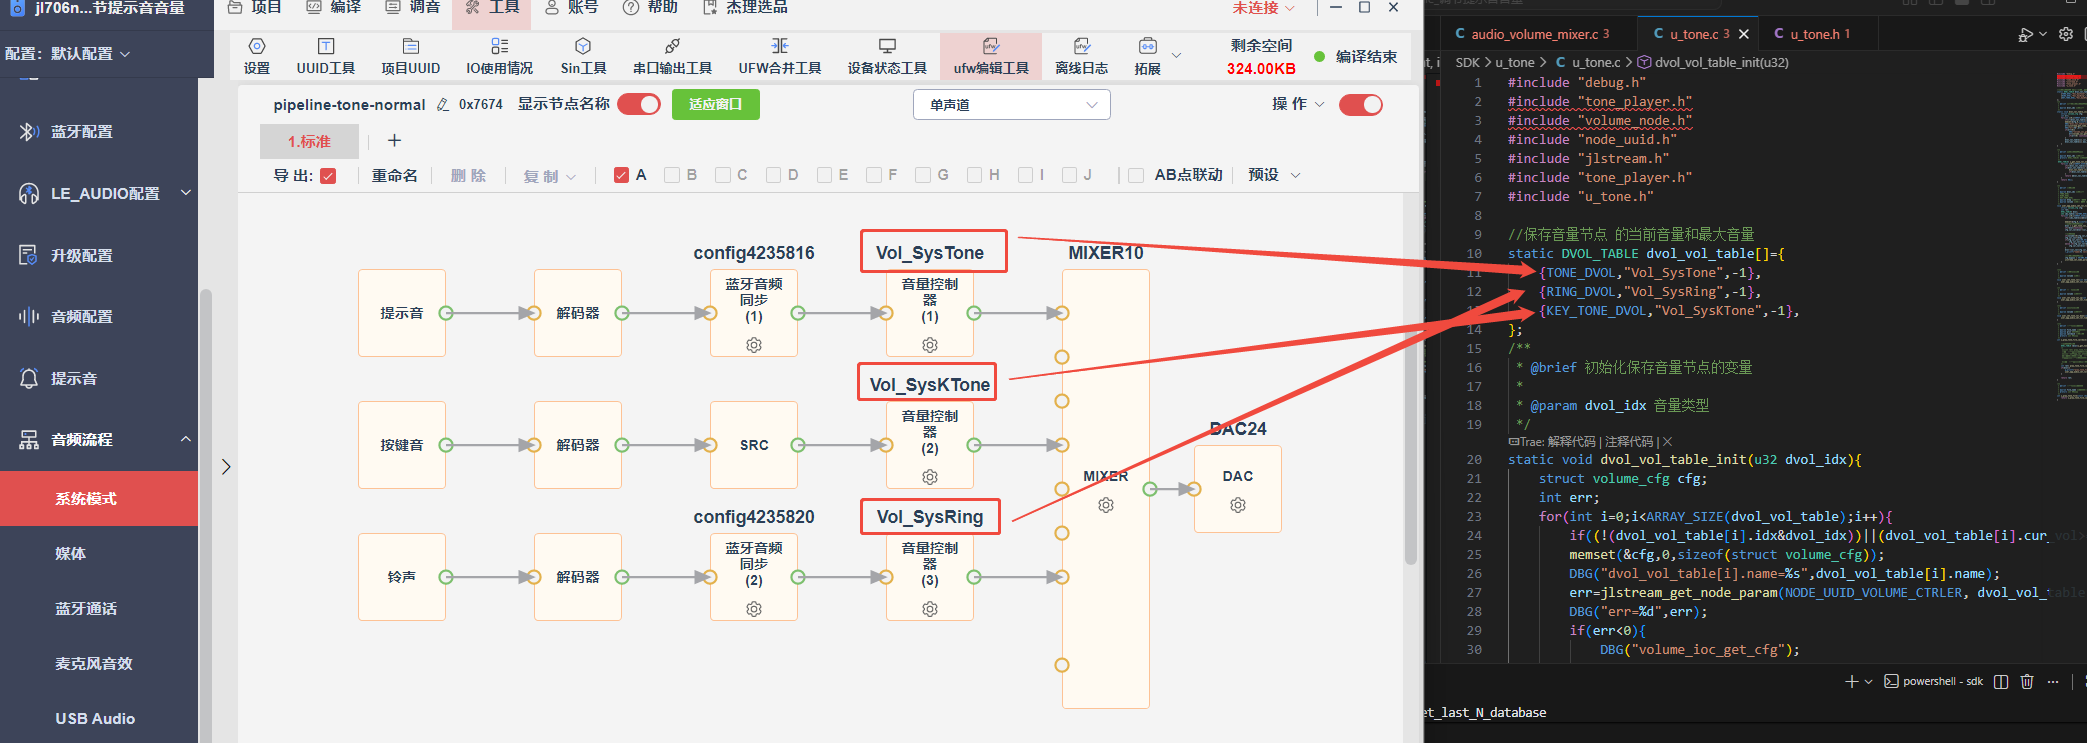Screen dimensions: 2087x743
Task: Open the 拓展 tool
Action: click(1148, 57)
